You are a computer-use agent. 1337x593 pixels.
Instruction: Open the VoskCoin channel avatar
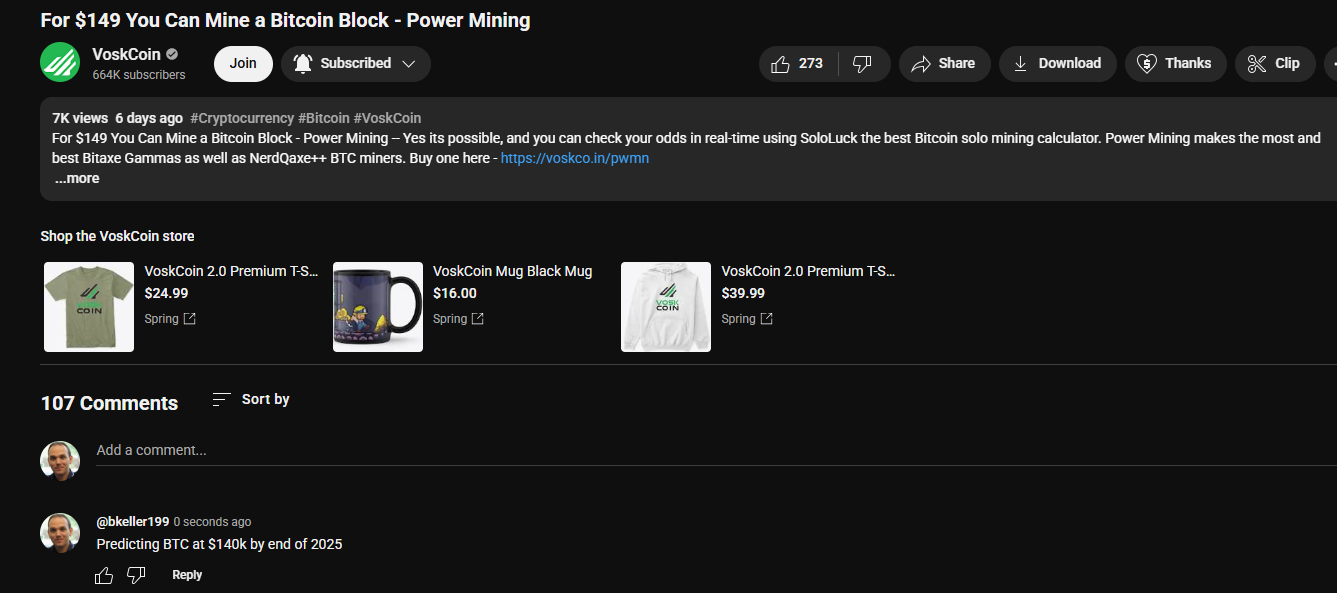(x=60, y=63)
